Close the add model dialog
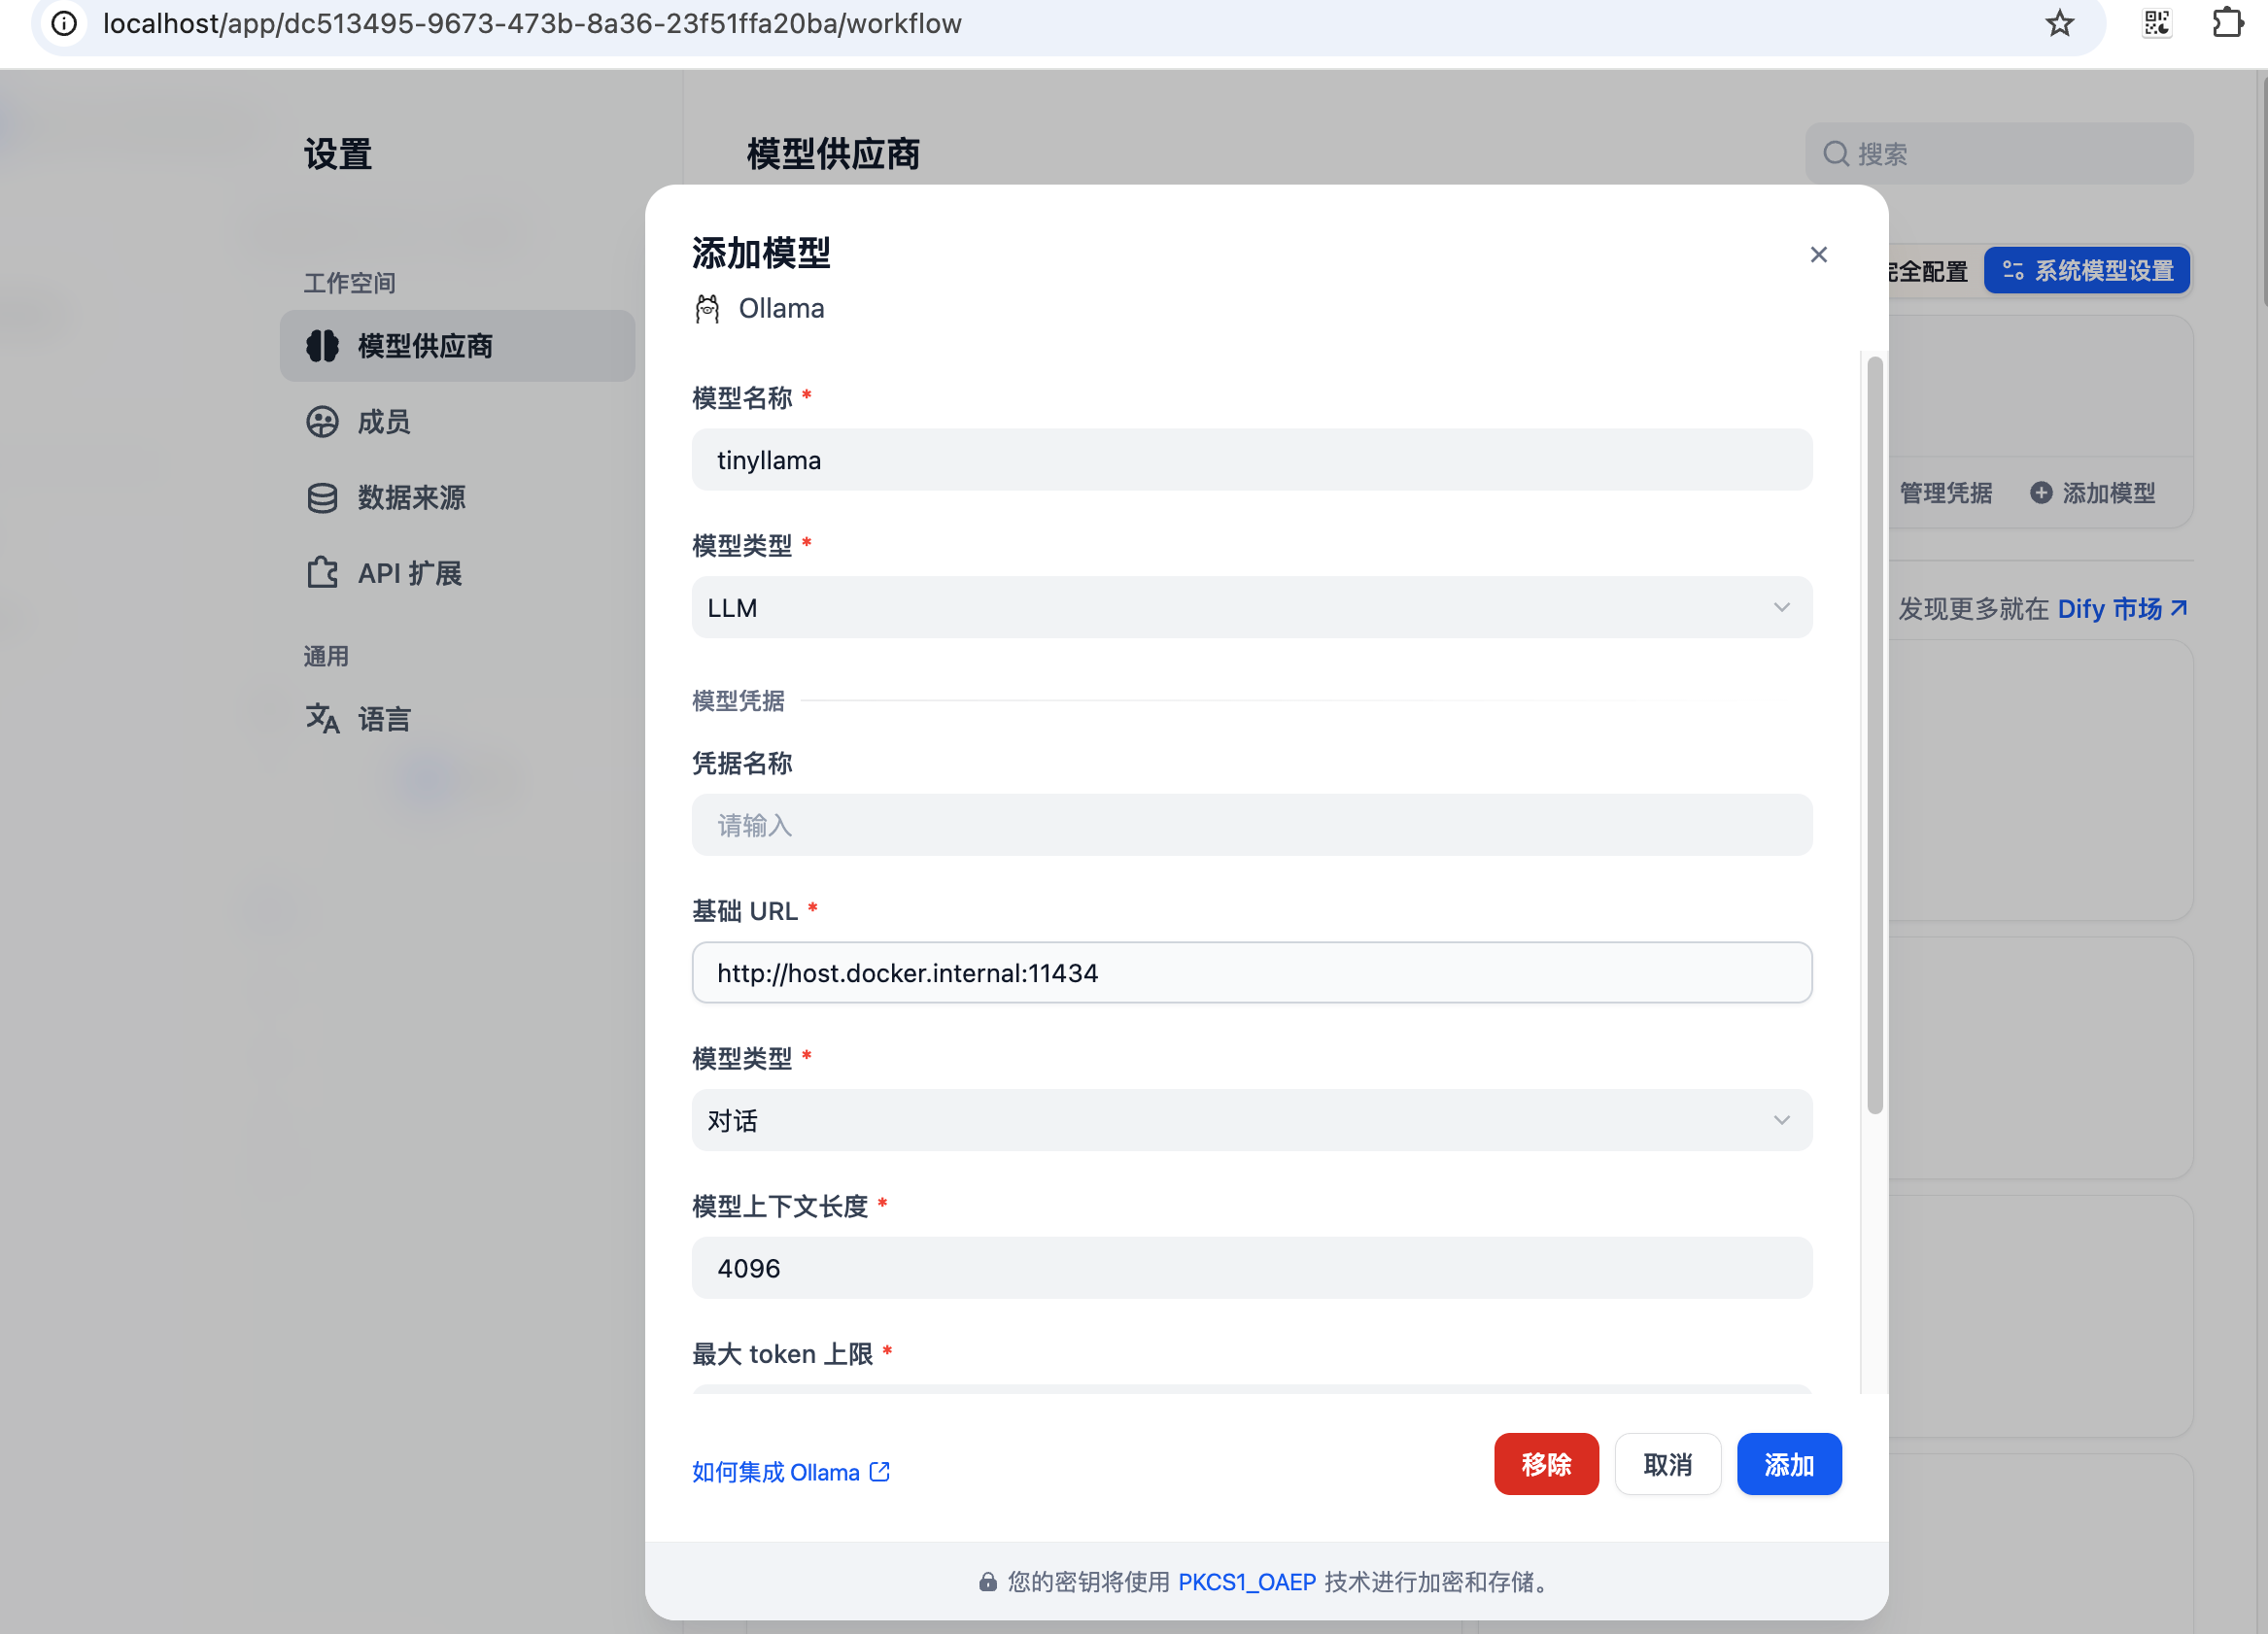Image resolution: width=2268 pixels, height=1634 pixels. tap(1818, 255)
